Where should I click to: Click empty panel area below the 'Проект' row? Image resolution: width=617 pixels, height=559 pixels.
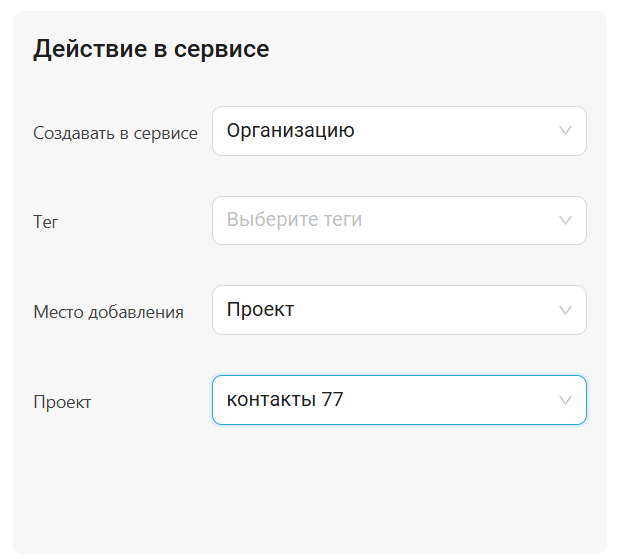(310, 490)
